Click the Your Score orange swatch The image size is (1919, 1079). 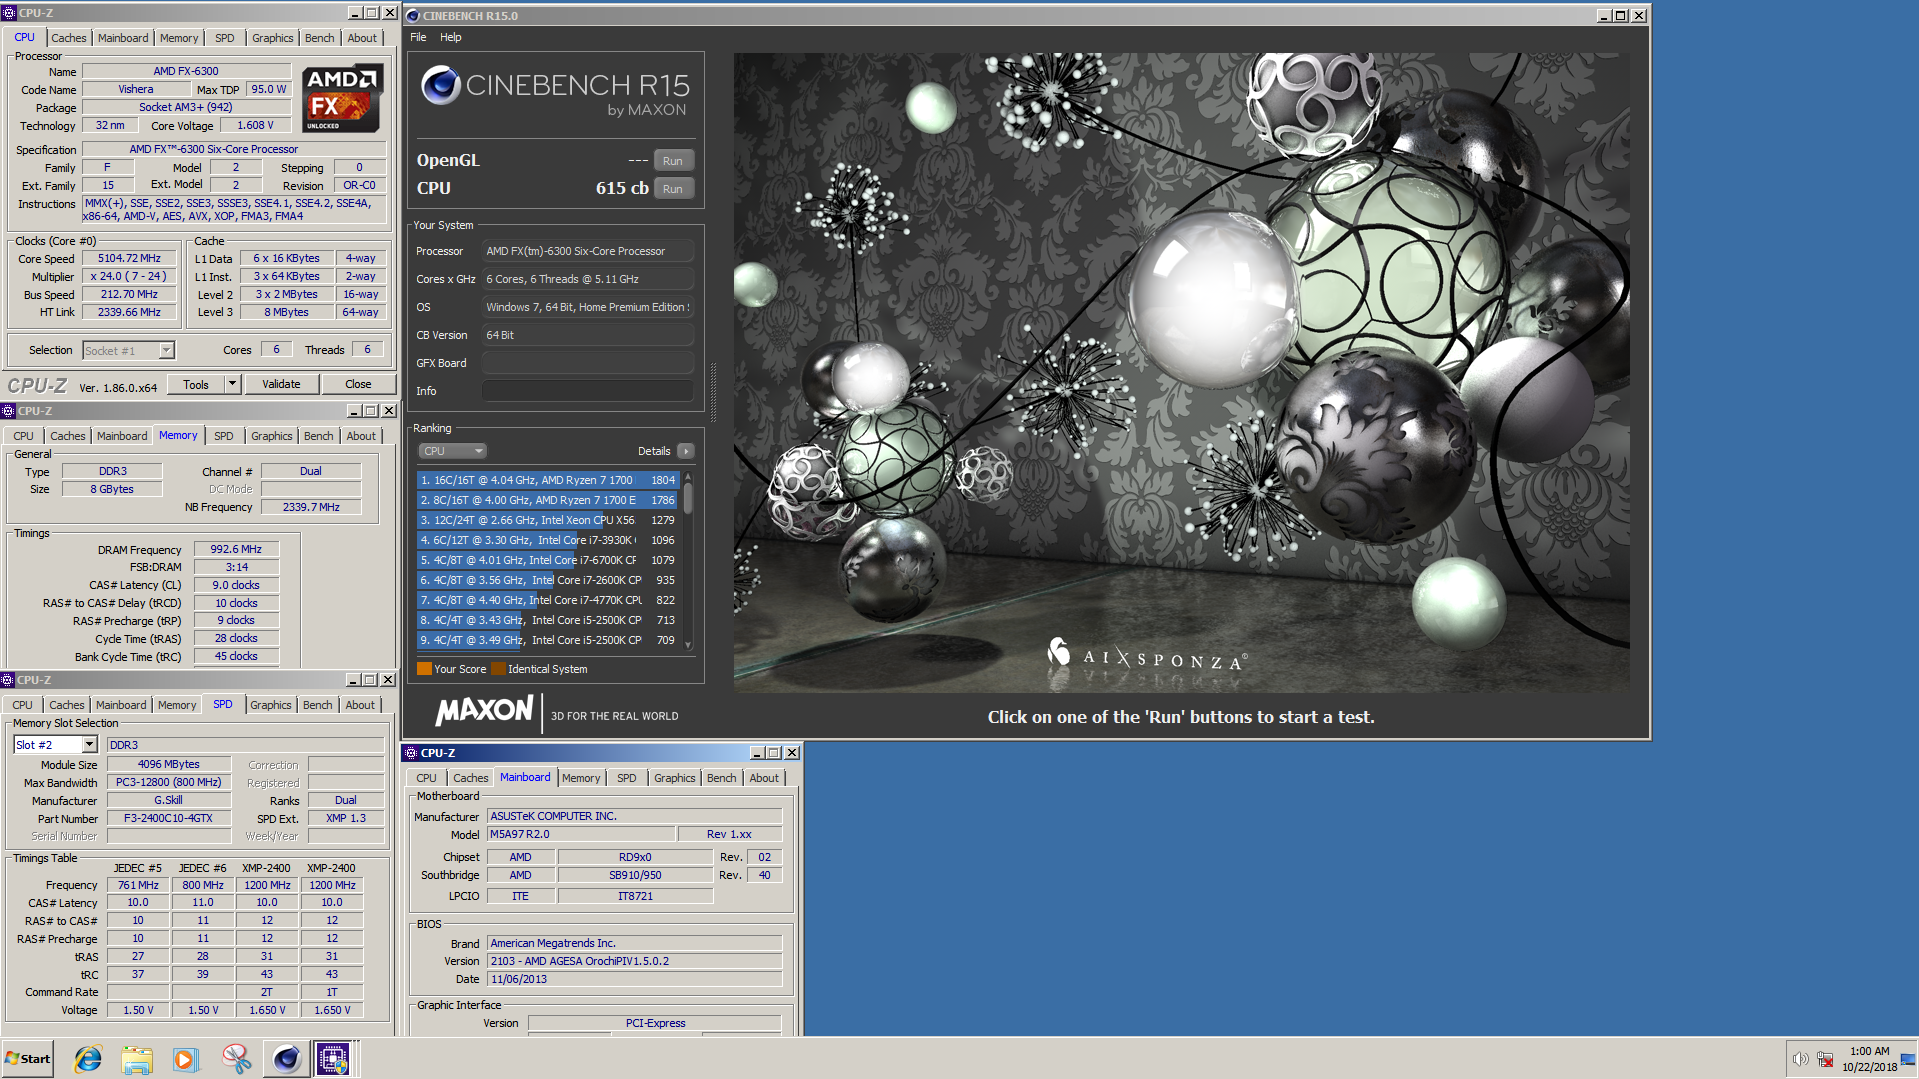coord(424,669)
